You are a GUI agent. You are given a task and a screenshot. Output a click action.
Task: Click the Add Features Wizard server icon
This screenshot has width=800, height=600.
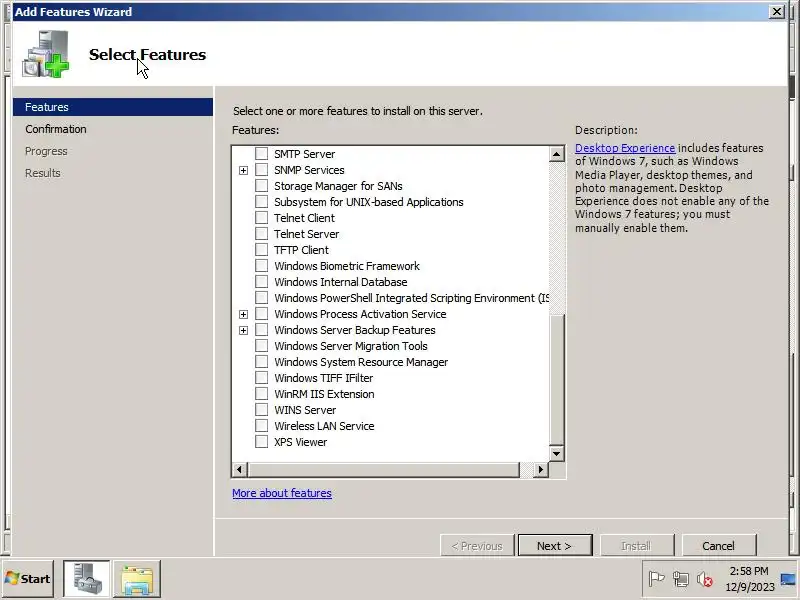46,54
